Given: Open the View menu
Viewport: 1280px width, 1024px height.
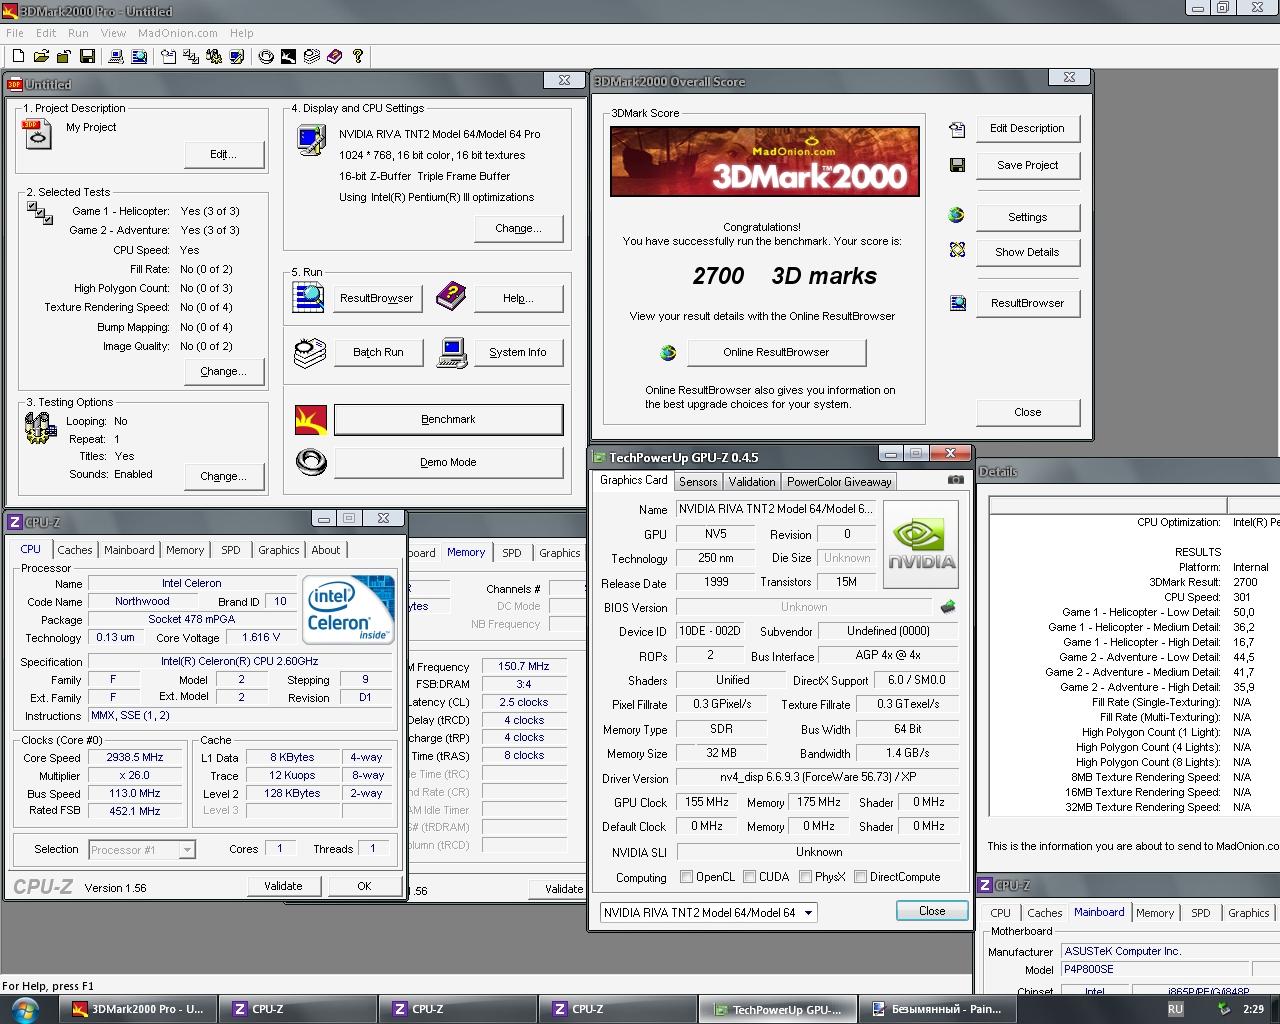Looking at the screenshot, I should (x=113, y=33).
